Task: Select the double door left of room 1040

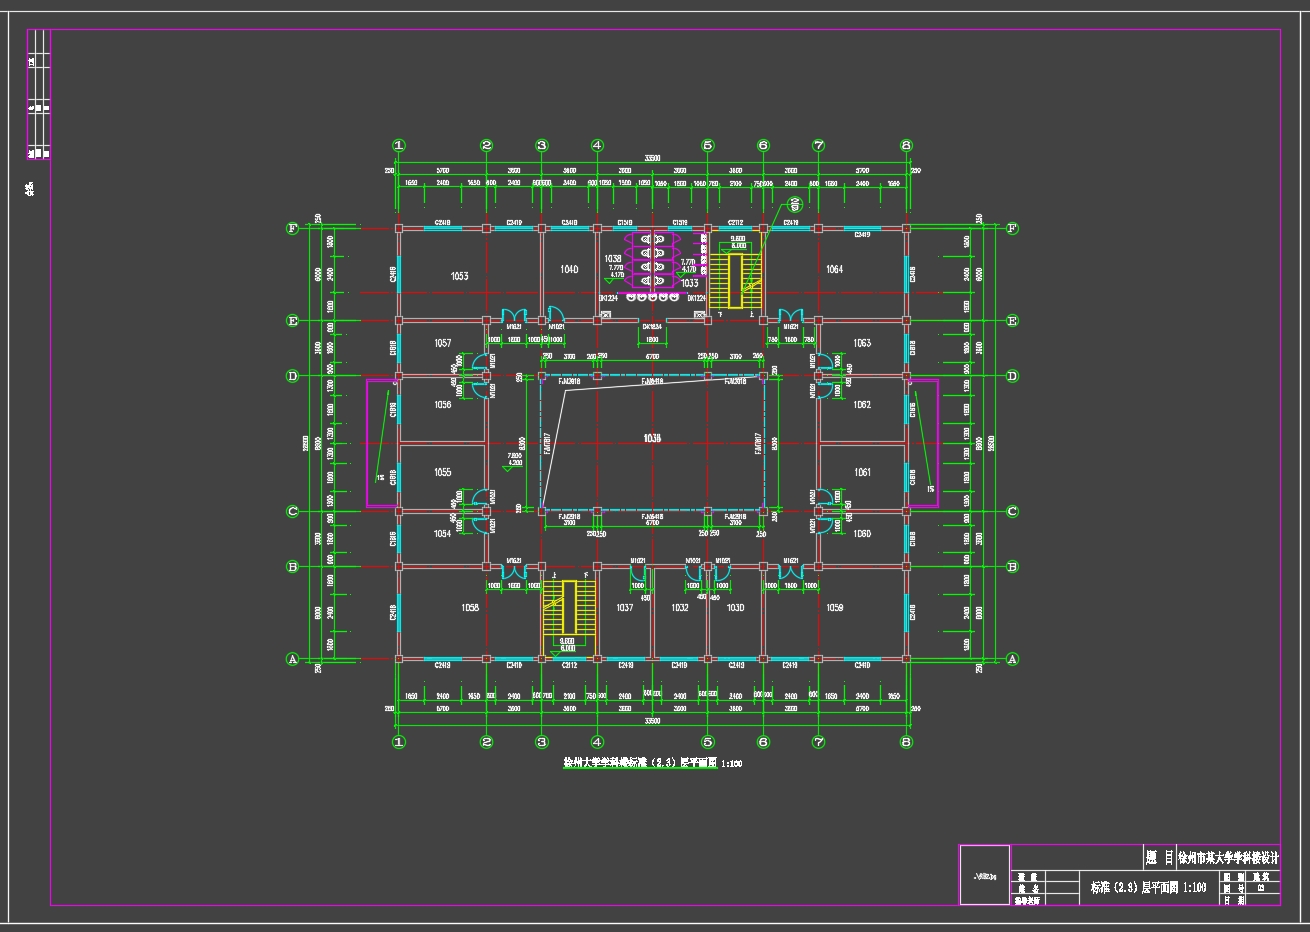Action: pyautogui.click(x=514, y=314)
